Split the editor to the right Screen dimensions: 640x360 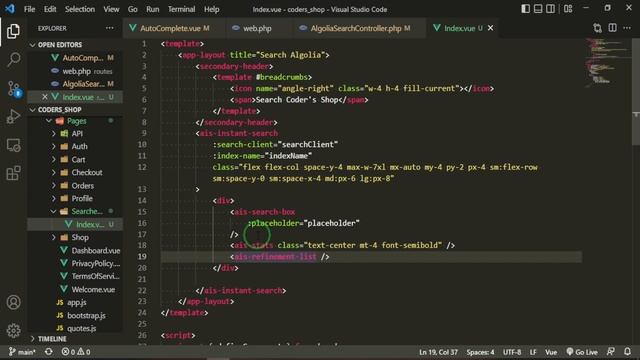[612, 28]
